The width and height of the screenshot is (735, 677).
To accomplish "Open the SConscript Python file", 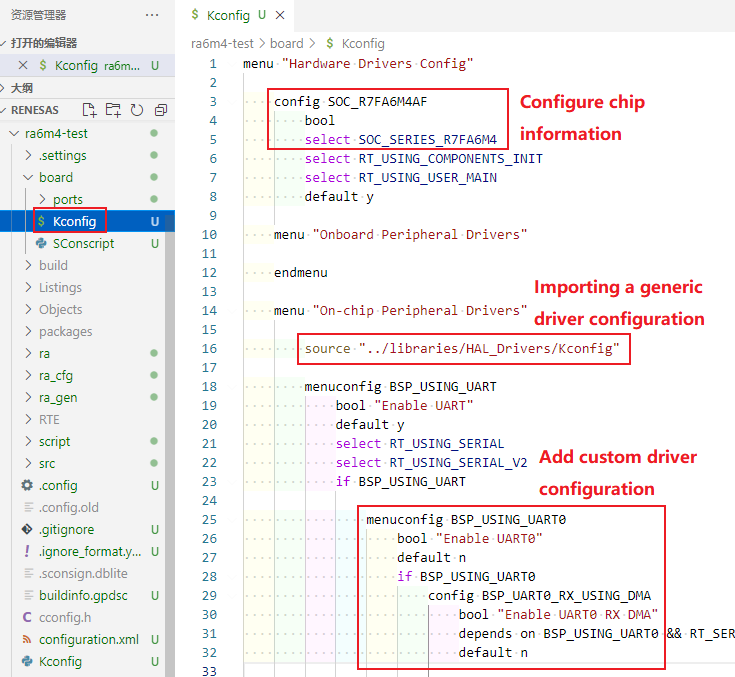I will click(x=83, y=243).
